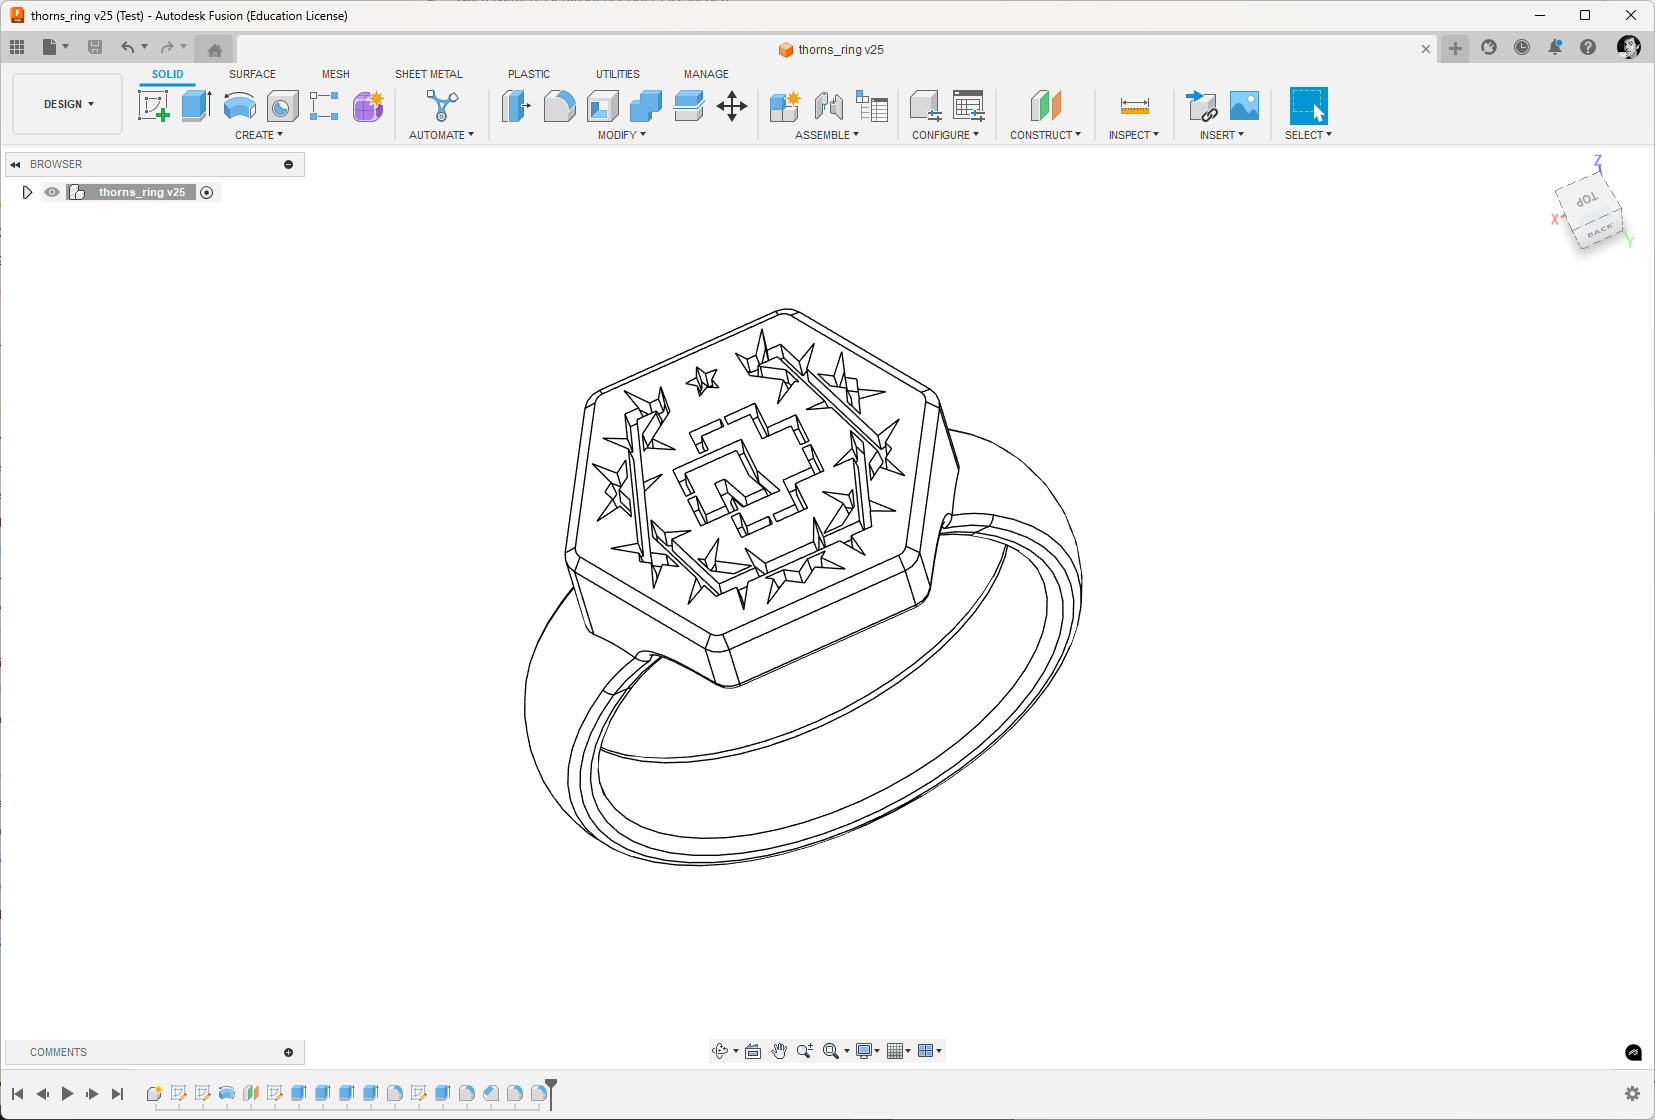Select the Create Sketch tool
This screenshot has width=1655, height=1120.
(x=153, y=106)
